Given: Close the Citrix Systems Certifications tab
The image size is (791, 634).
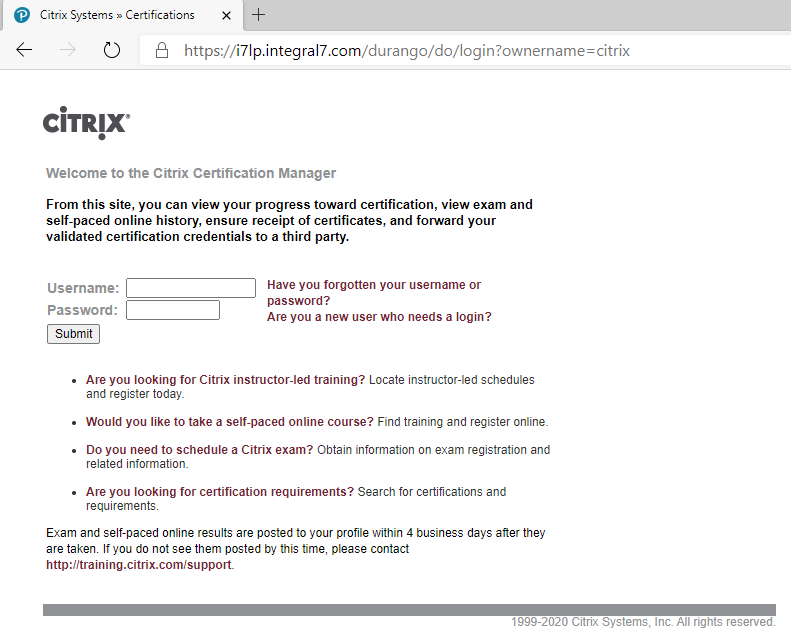Looking at the screenshot, I should coord(225,15).
